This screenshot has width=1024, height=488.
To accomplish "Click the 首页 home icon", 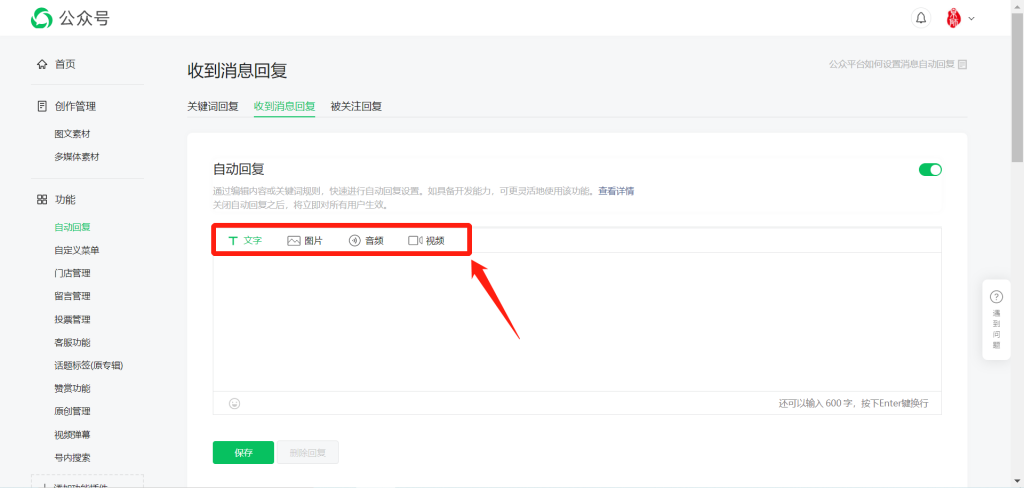I will point(42,64).
